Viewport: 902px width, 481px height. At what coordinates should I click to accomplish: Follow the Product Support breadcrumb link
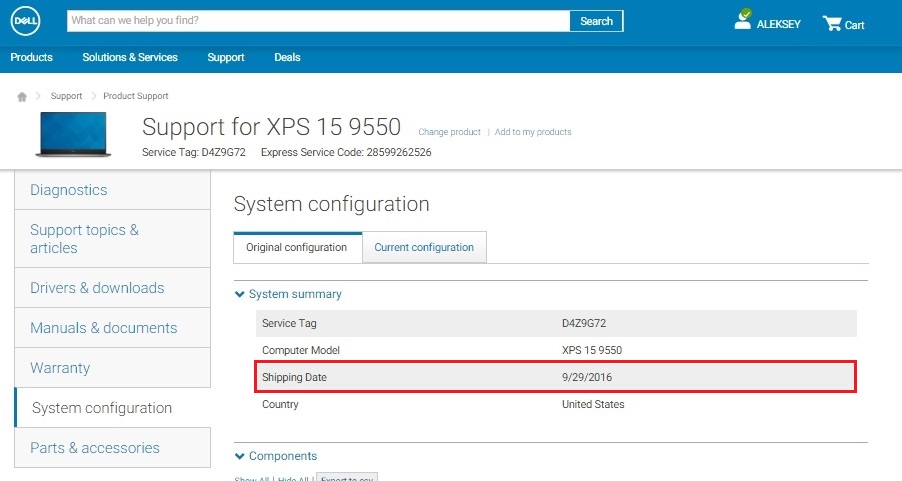coord(136,96)
